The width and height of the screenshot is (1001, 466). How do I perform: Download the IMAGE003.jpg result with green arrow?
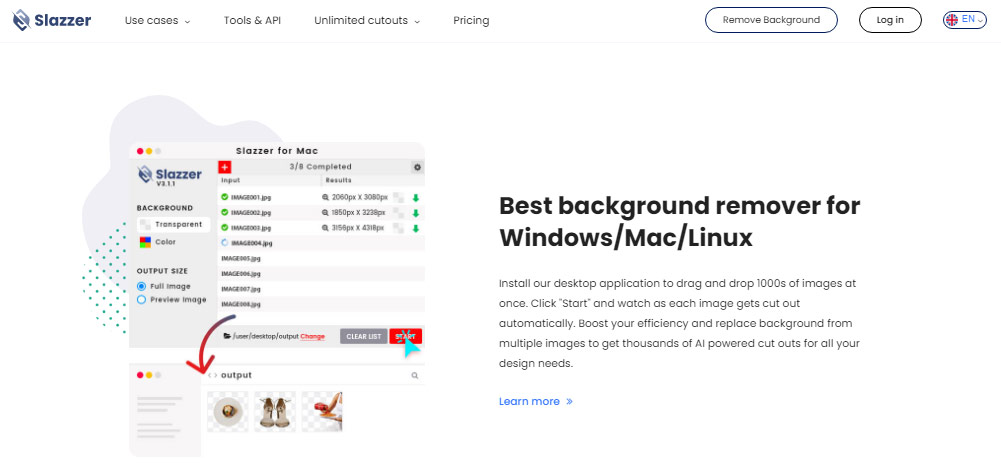tap(416, 228)
